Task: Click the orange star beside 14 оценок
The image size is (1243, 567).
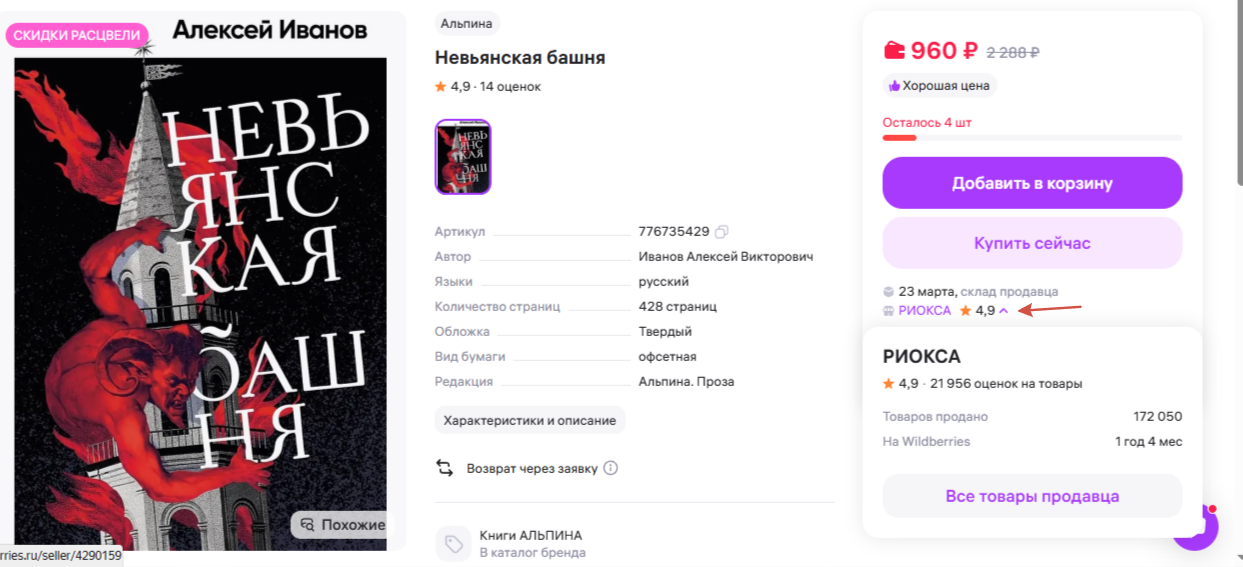Action: 441,87
